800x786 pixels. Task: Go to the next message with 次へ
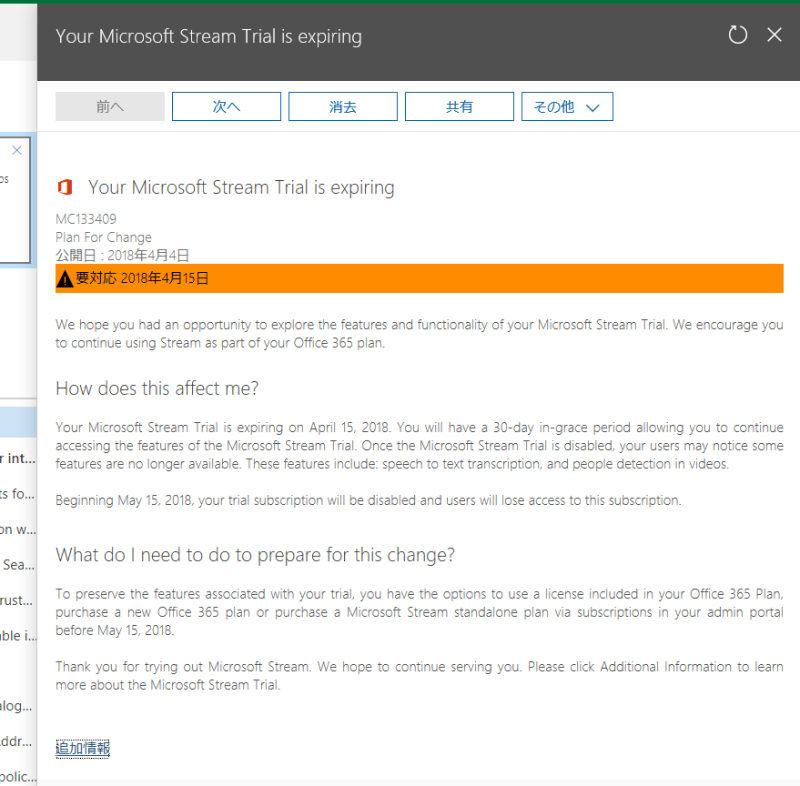pyautogui.click(x=226, y=107)
